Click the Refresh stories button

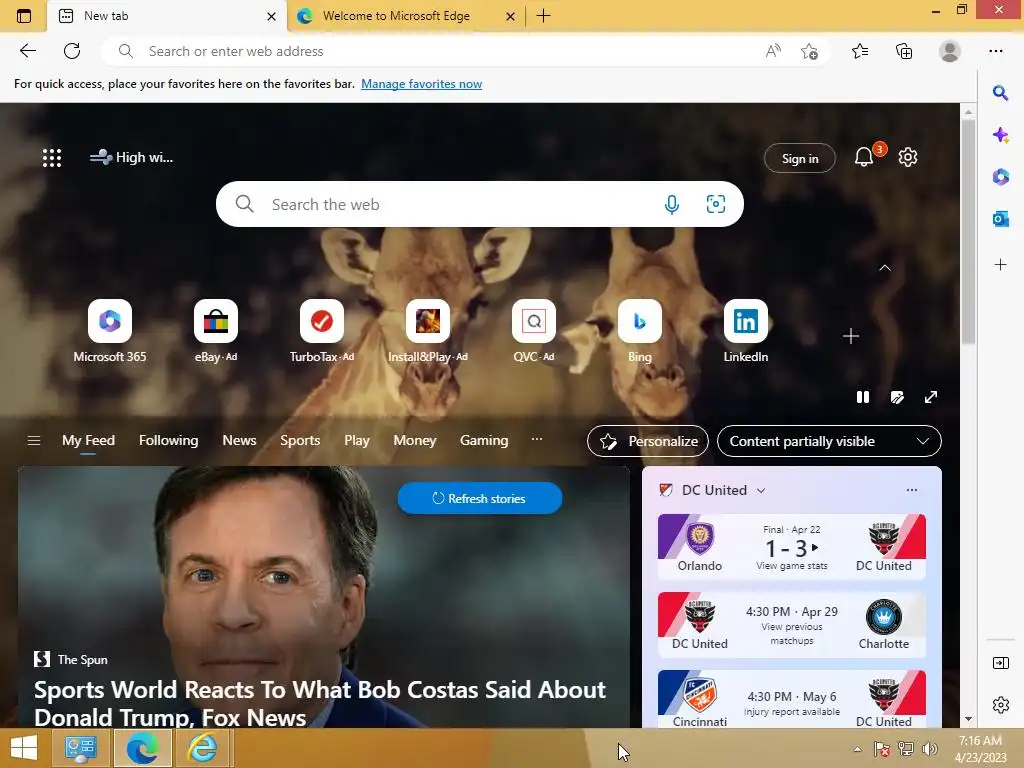pos(479,498)
